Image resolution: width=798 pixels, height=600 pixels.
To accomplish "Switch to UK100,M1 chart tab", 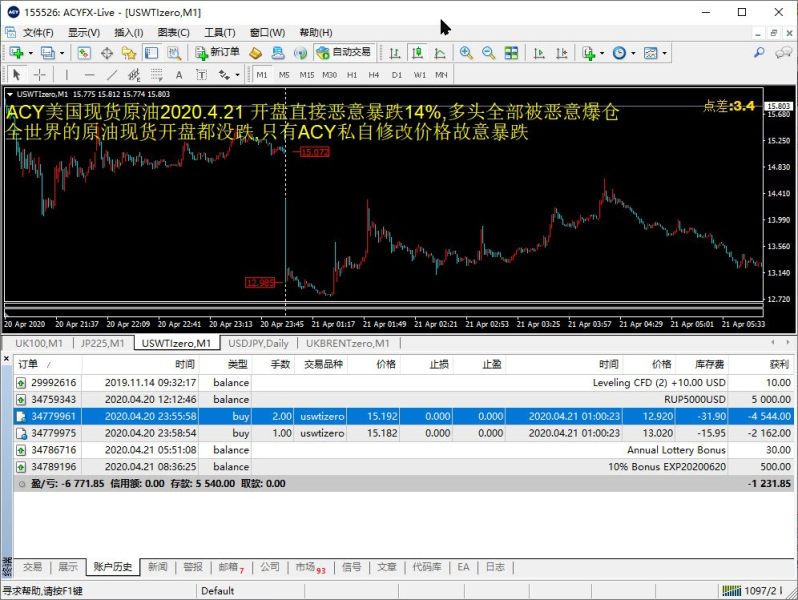I will click(x=39, y=344).
